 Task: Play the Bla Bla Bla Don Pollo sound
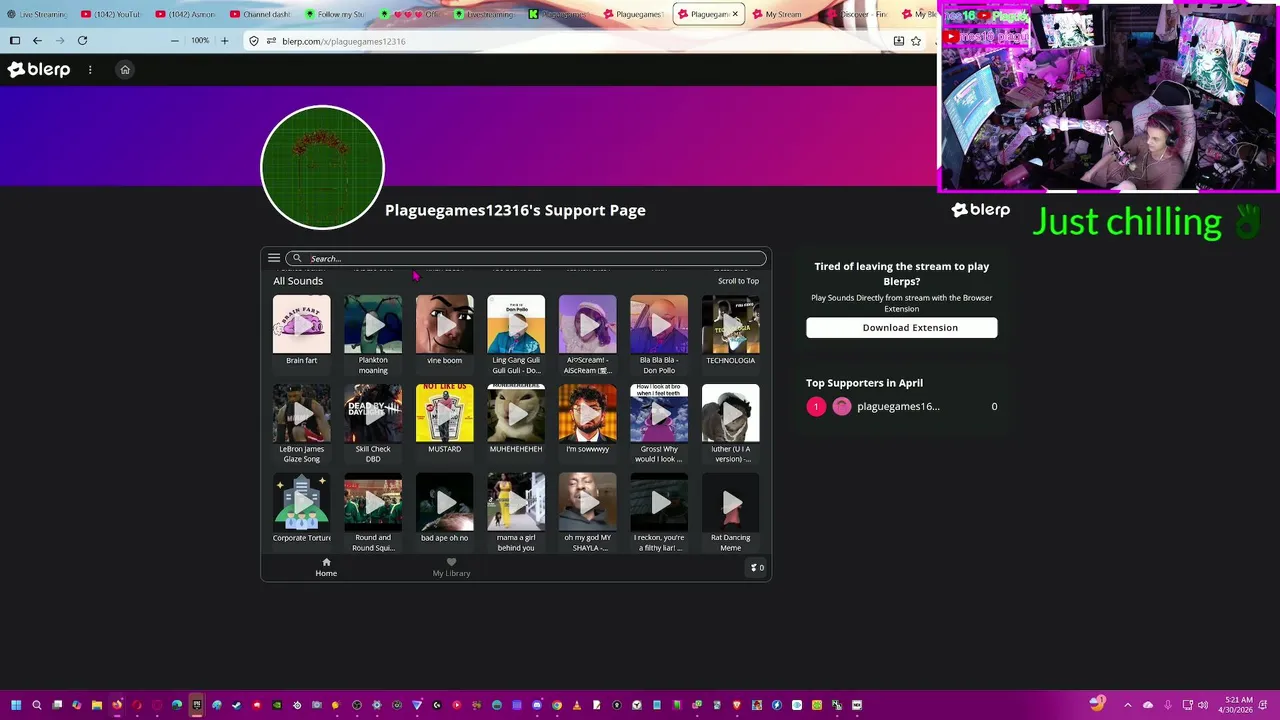659,324
